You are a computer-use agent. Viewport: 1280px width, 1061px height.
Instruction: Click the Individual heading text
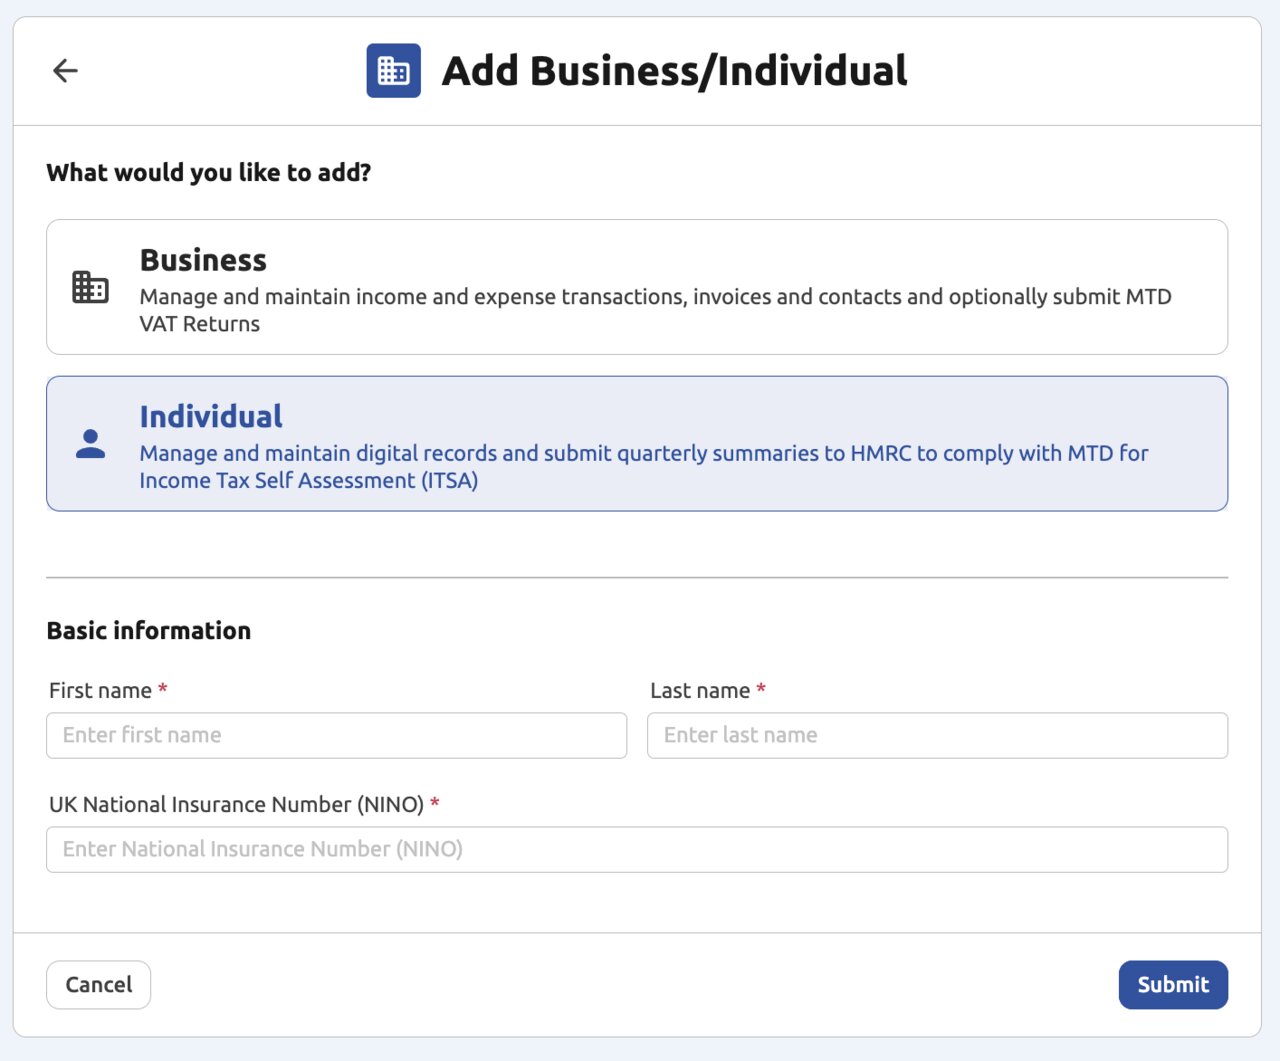pyautogui.click(x=211, y=416)
